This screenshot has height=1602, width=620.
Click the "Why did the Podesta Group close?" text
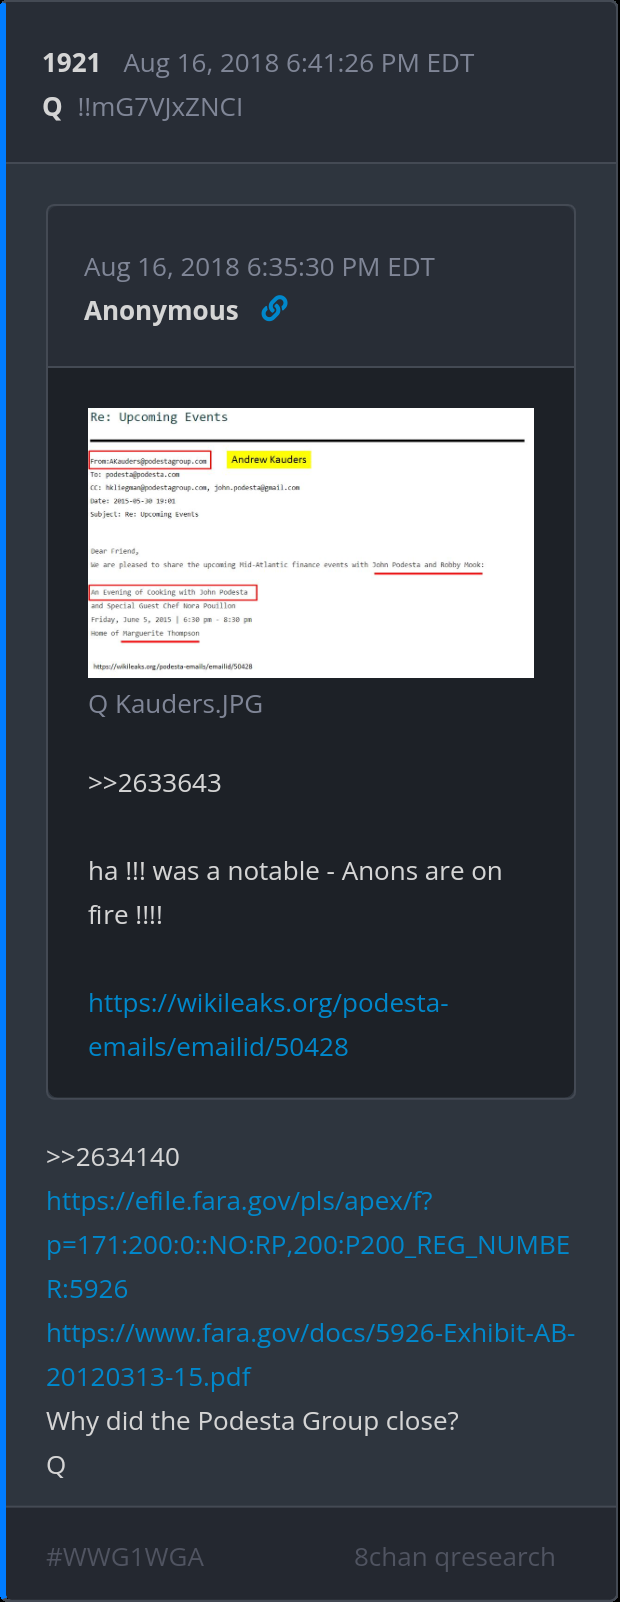tap(252, 1420)
